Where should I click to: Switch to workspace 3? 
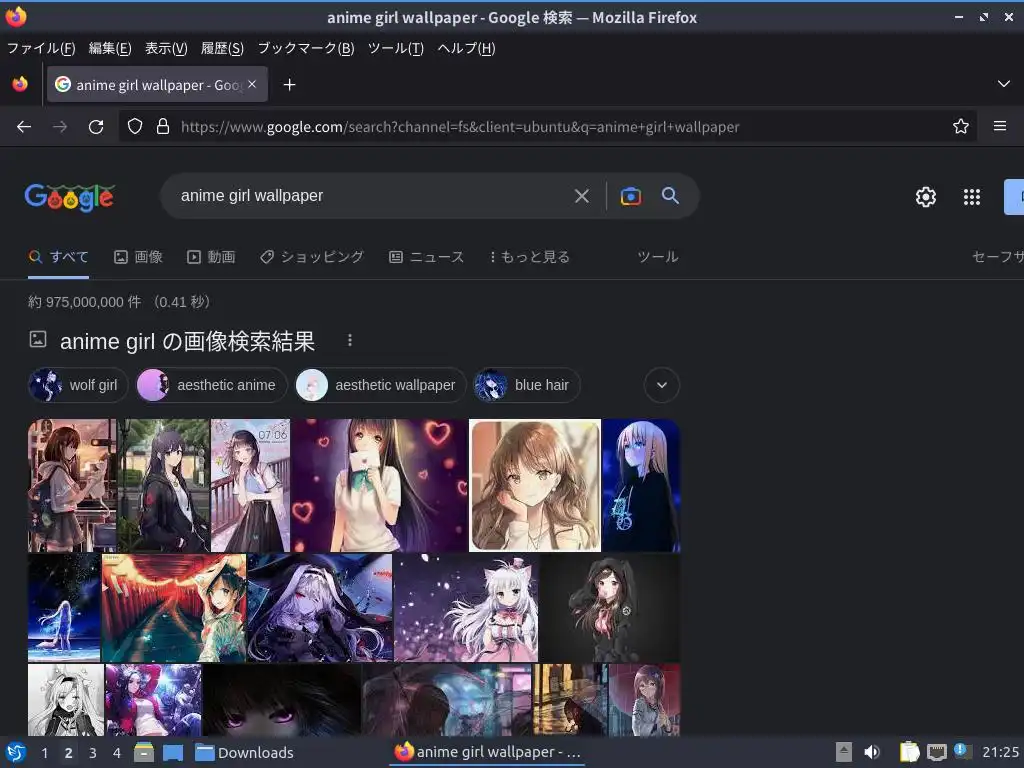pyautogui.click(x=93, y=752)
